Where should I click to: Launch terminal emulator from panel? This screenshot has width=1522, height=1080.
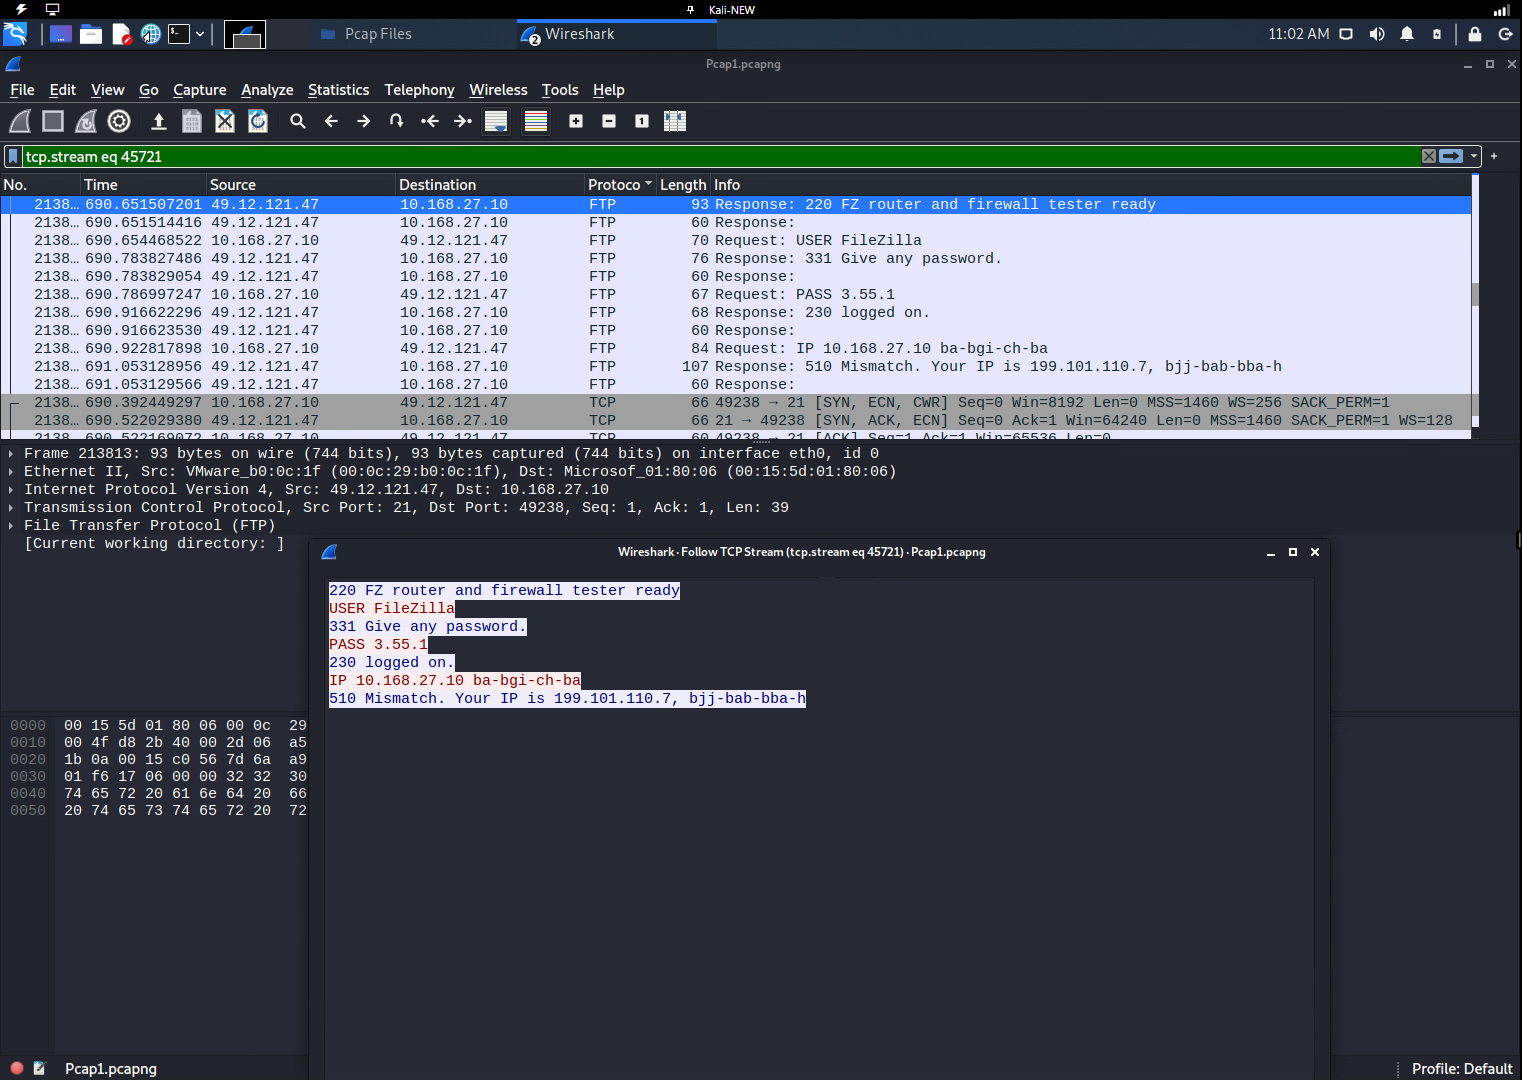coord(179,34)
